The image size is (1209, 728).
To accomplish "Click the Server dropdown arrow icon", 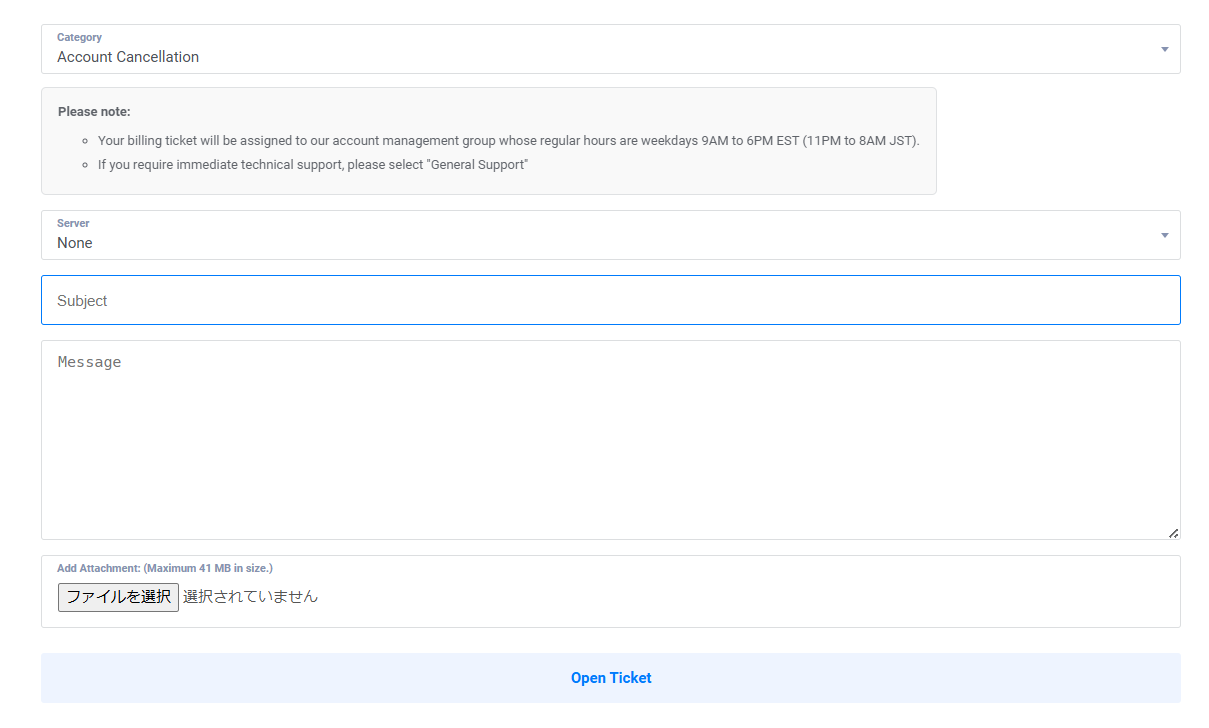I will point(1164,236).
